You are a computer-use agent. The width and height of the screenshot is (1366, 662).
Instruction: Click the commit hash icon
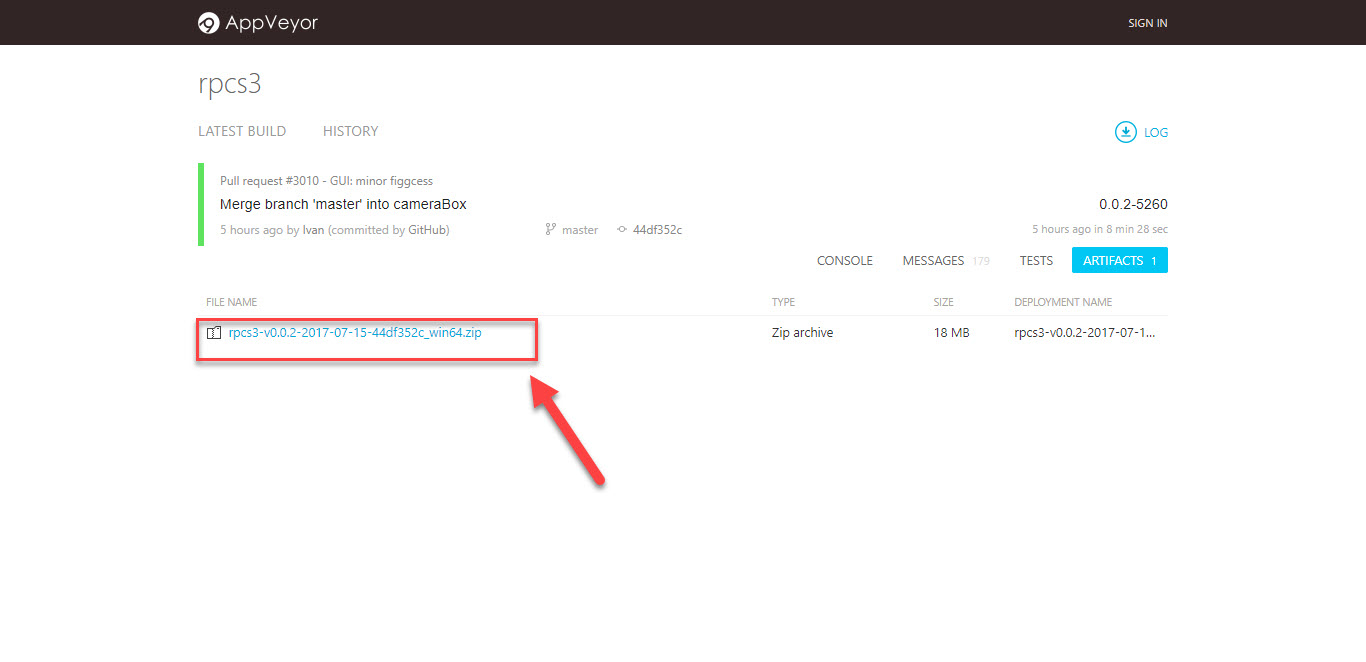(x=622, y=230)
